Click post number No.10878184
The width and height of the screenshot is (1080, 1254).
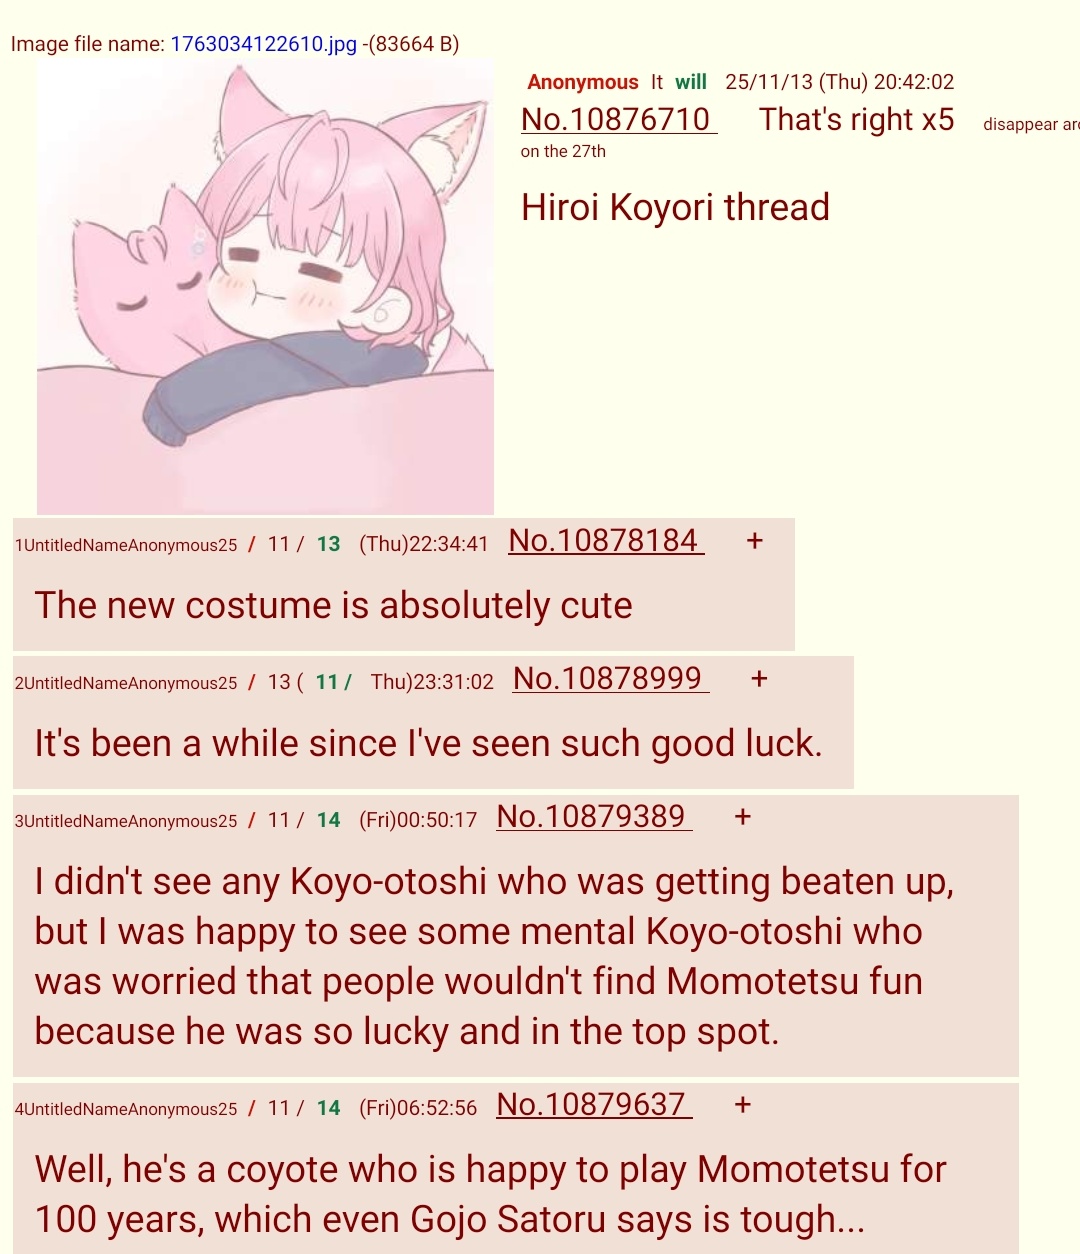(x=606, y=541)
